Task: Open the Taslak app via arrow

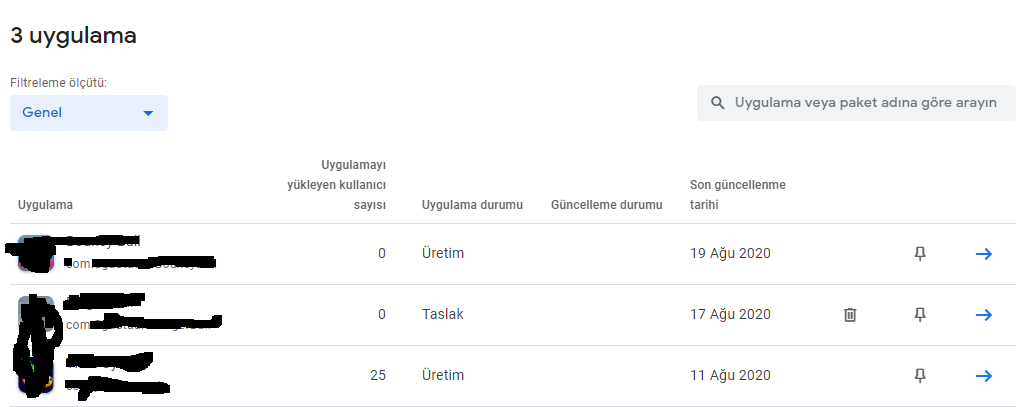Action: pos(984,315)
